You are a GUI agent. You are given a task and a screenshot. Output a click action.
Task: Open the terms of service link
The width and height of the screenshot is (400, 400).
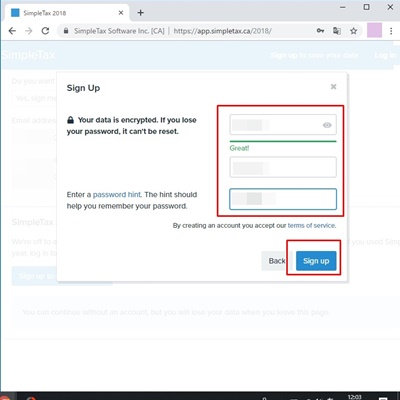point(311,226)
